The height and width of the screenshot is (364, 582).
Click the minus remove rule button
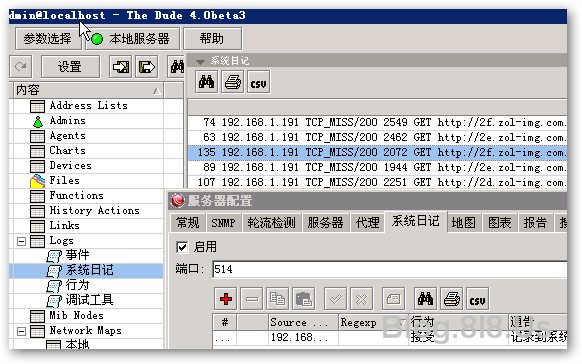point(252,299)
